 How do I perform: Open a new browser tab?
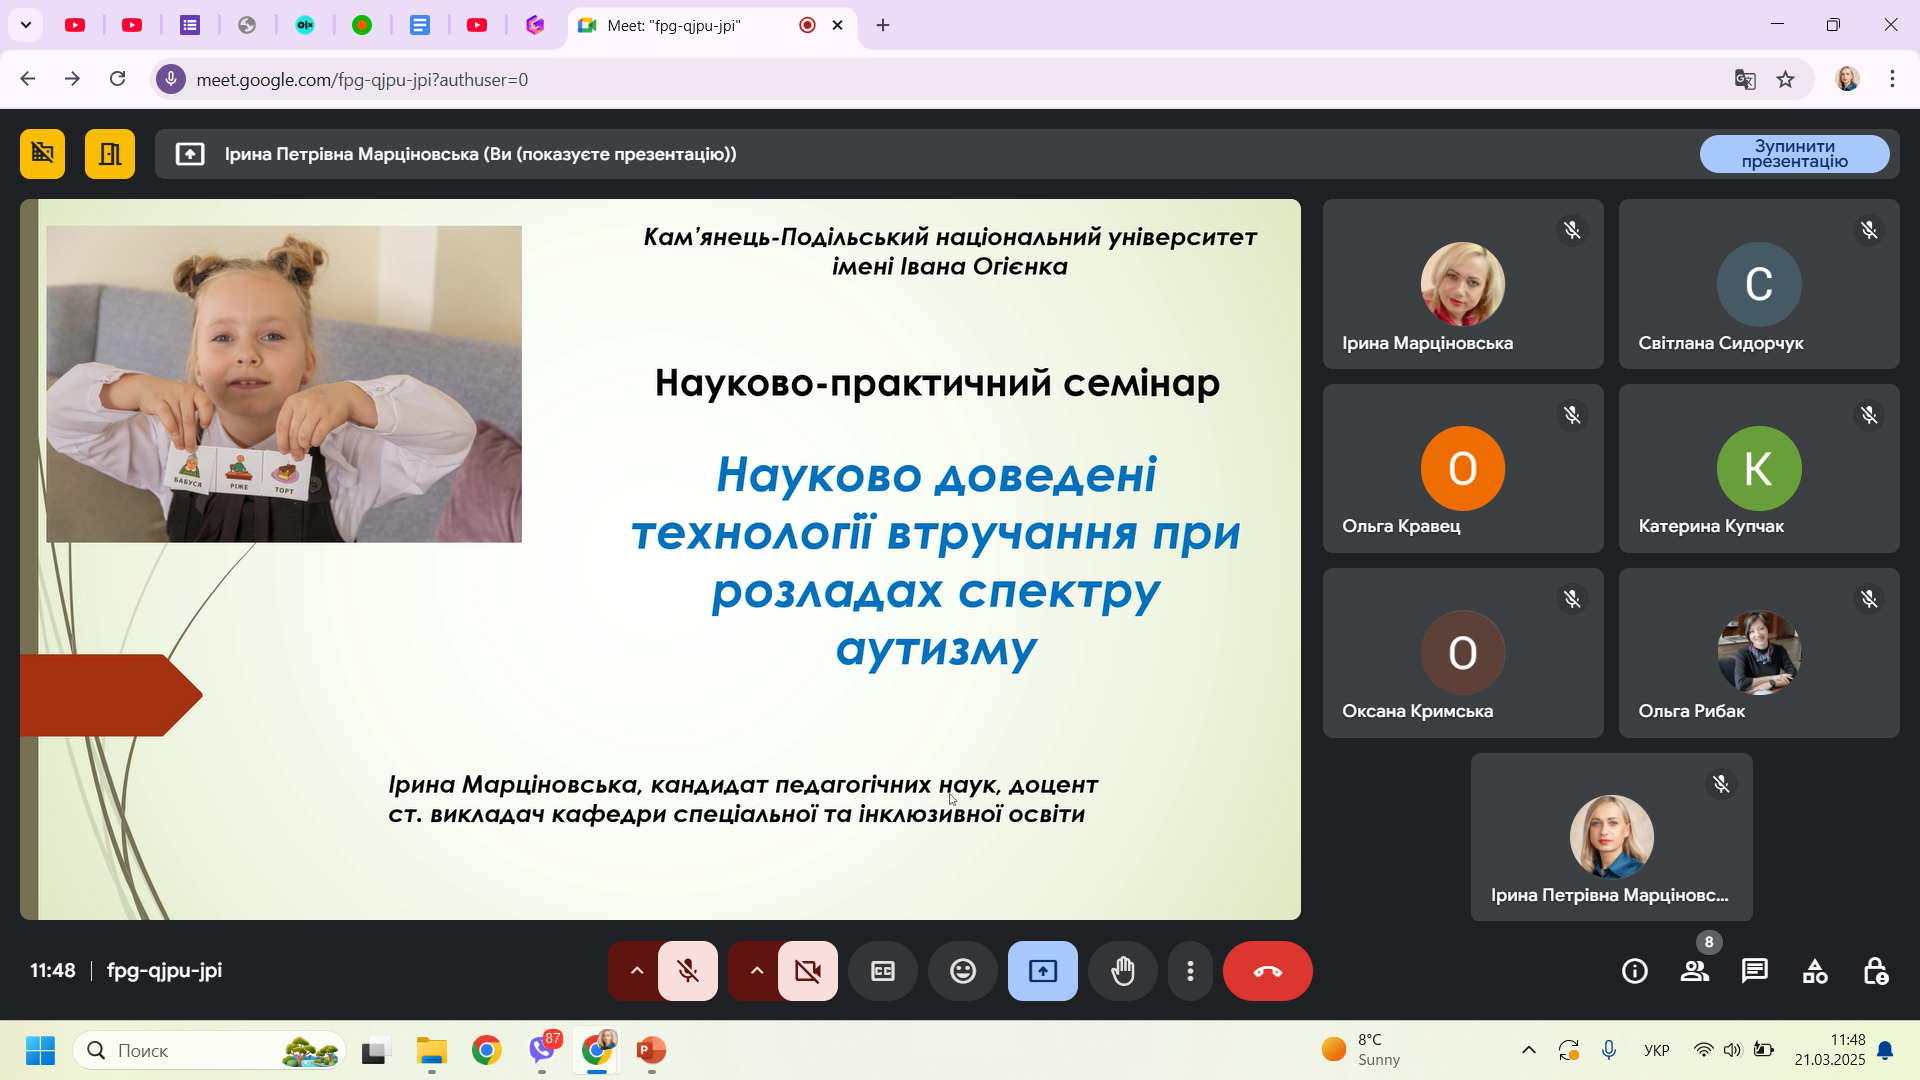(883, 26)
